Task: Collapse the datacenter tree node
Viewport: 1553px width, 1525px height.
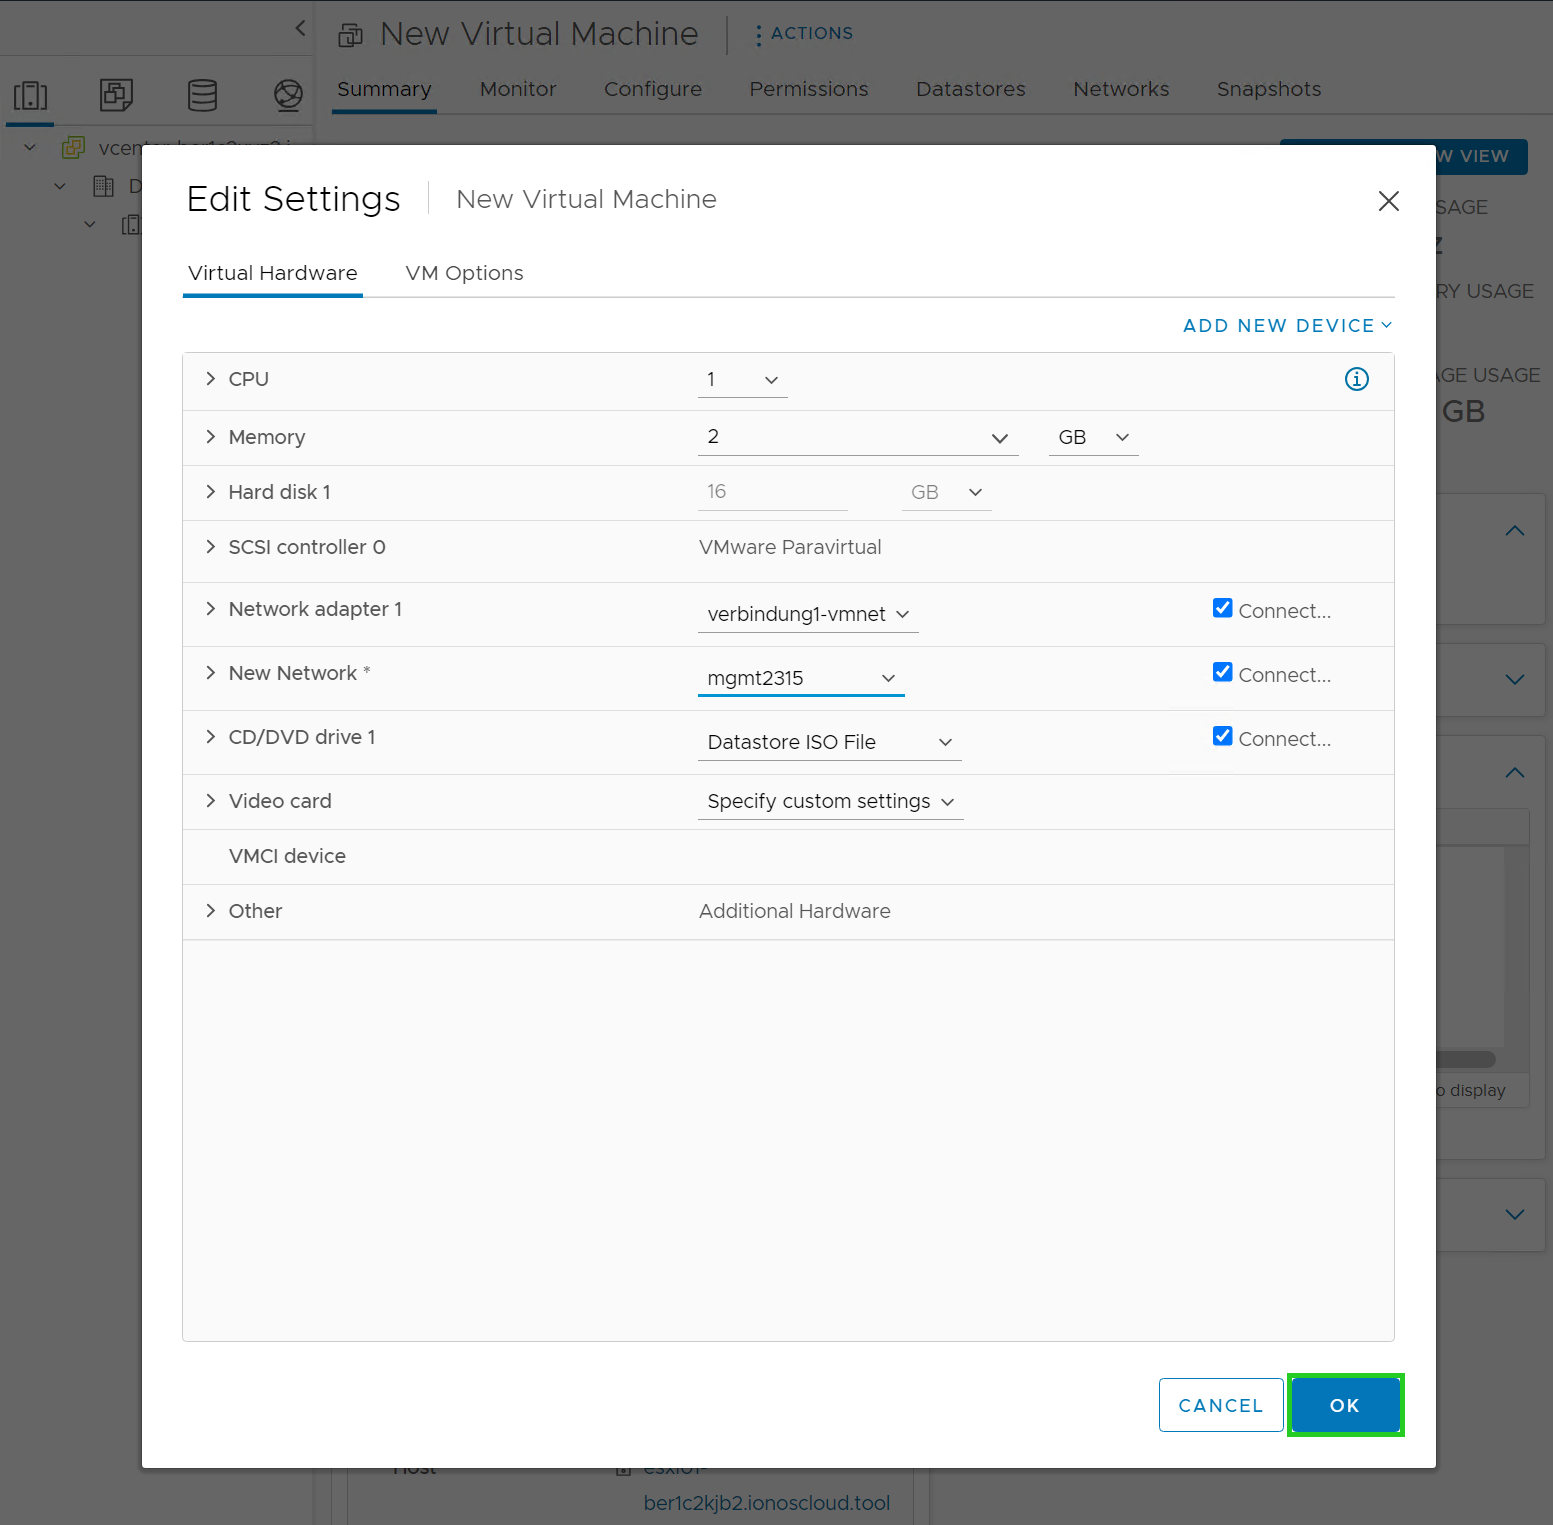Action: point(60,186)
